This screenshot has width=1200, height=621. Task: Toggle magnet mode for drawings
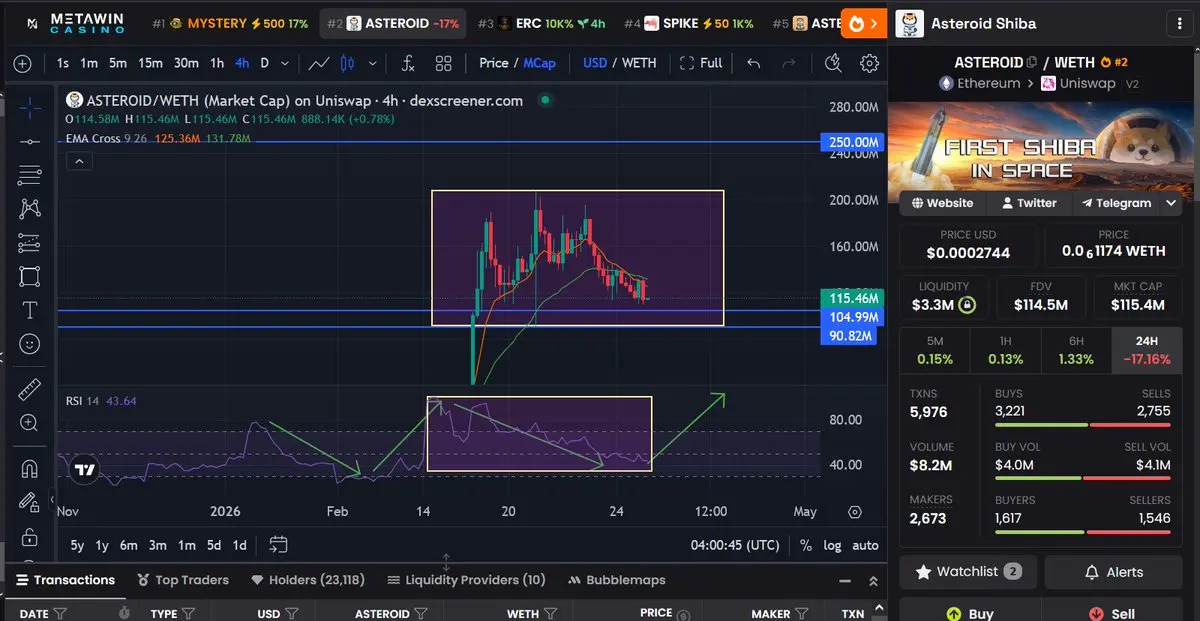pyautogui.click(x=30, y=468)
